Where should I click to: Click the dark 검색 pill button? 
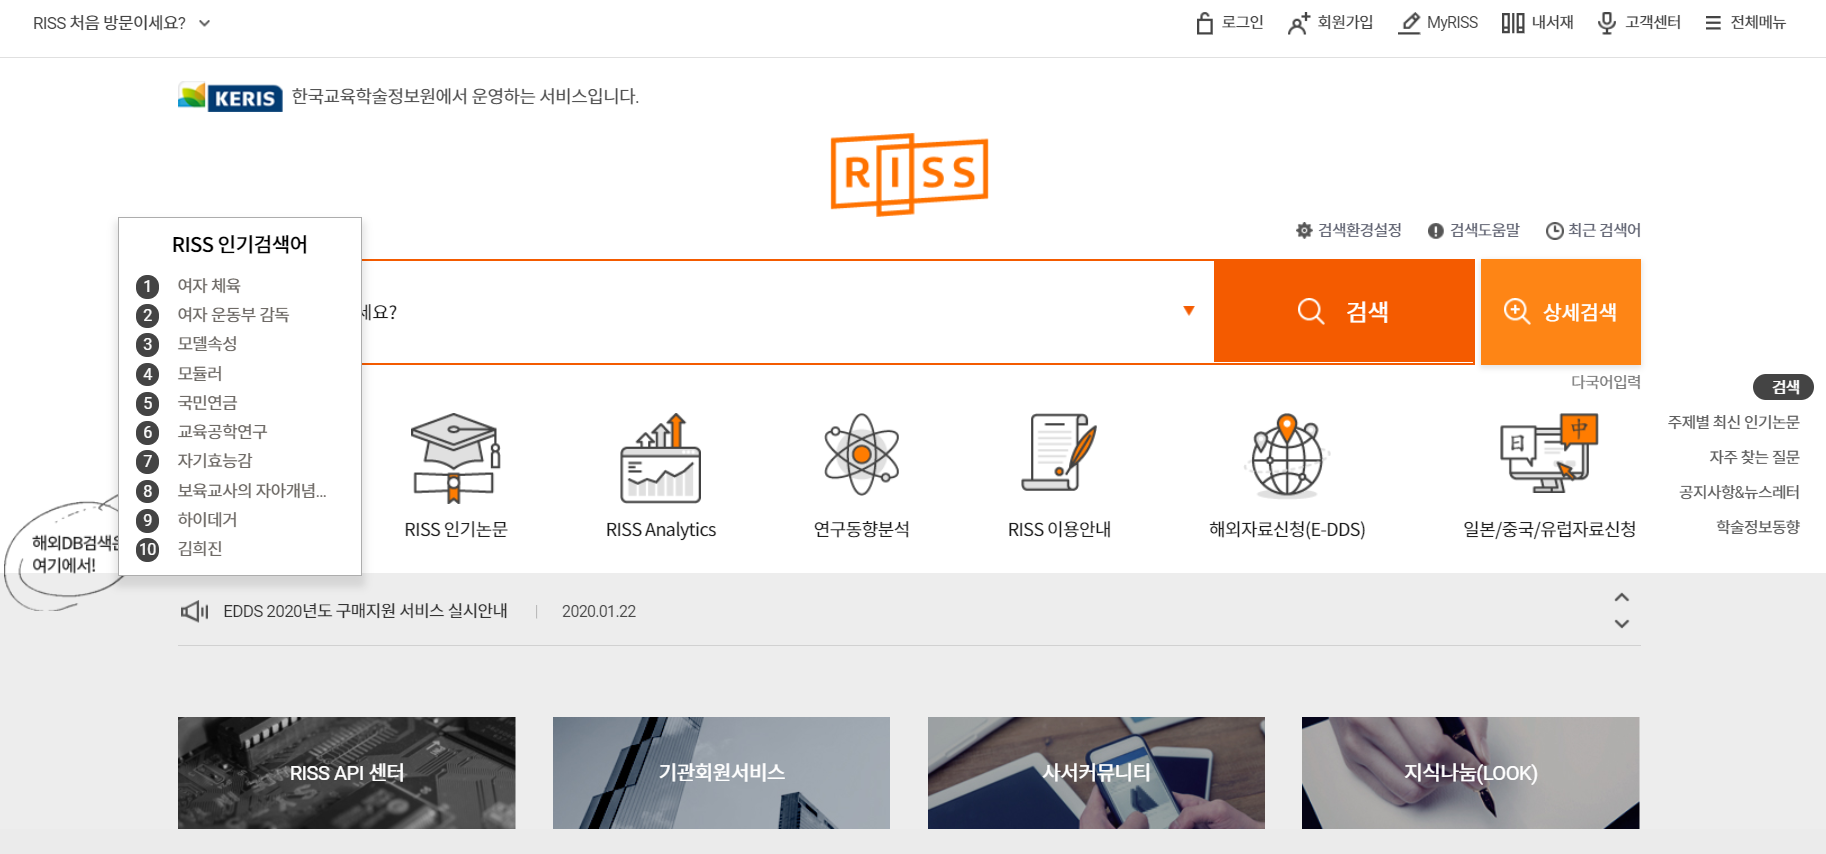click(1784, 387)
